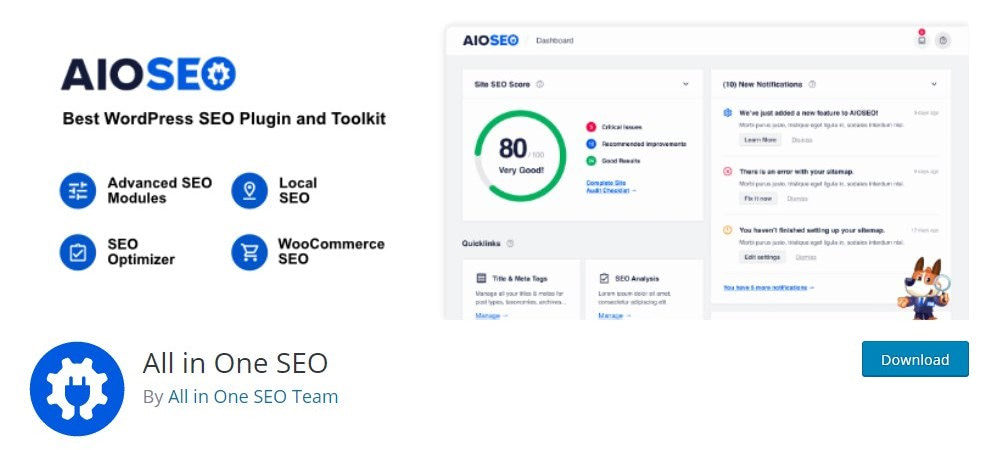Click the Title & Meta Tags card icon
Image resolution: width=1004 pixels, height=450 pixels.
click(481, 278)
